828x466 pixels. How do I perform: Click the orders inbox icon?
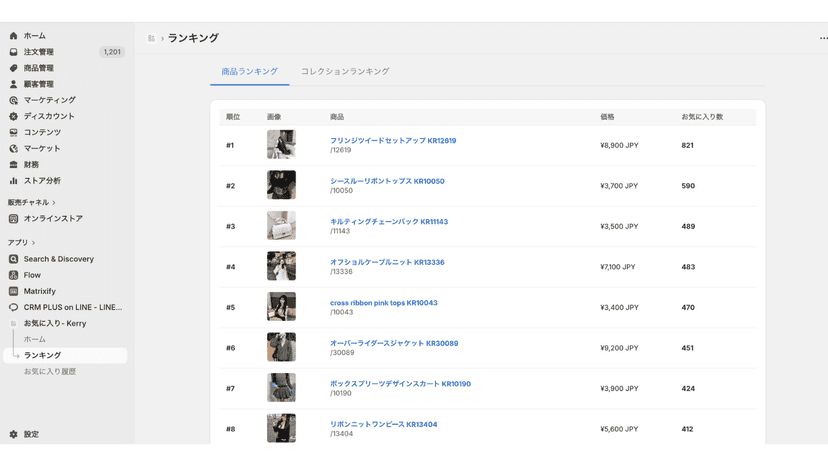tap(14, 52)
